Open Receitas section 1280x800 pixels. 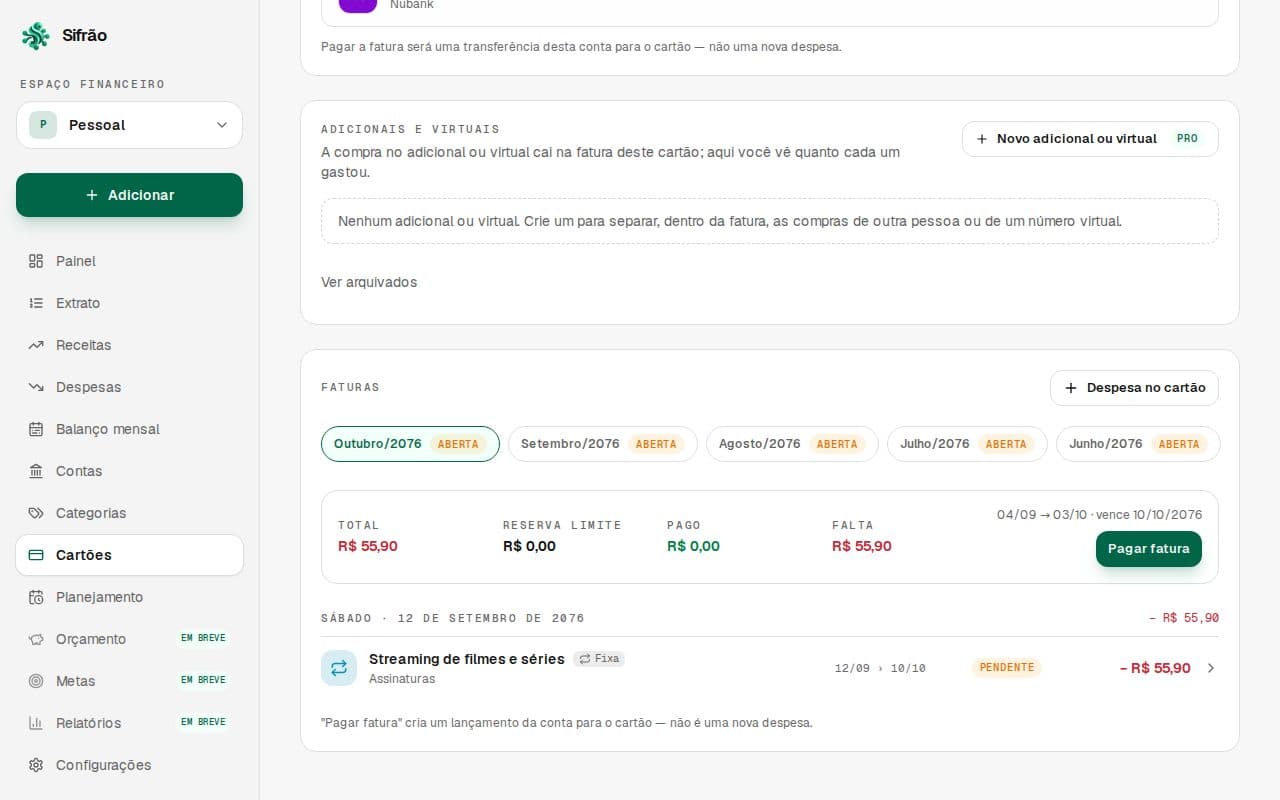coord(129,345)
